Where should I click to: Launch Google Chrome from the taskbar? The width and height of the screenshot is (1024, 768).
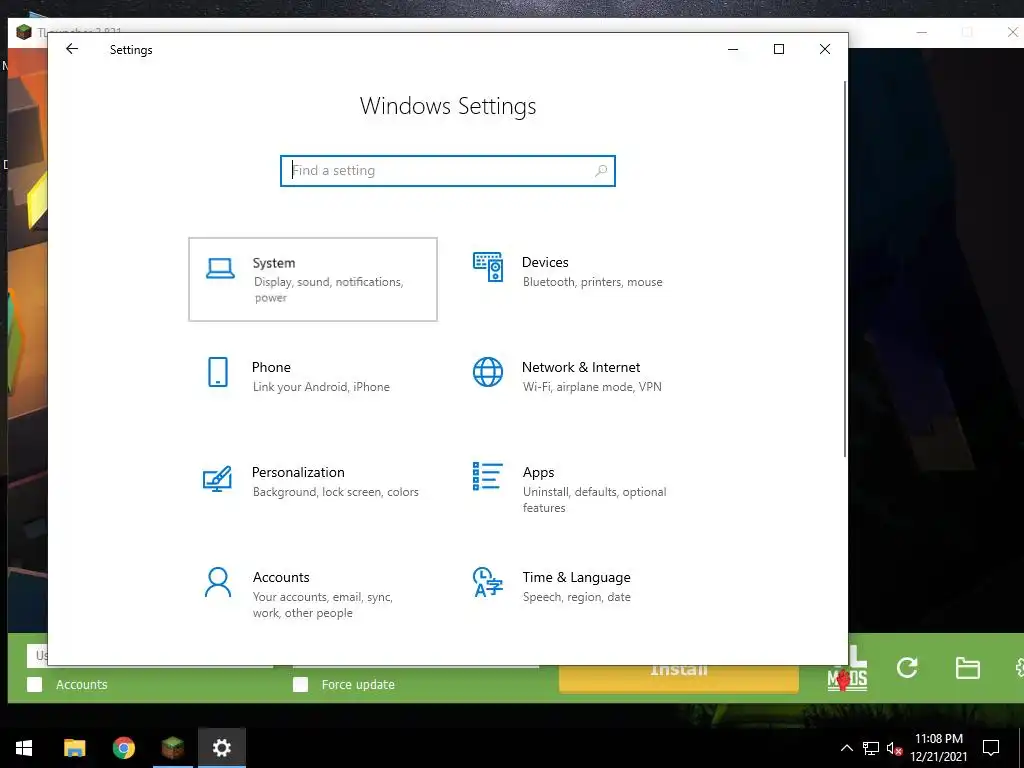tap(123, 748)
